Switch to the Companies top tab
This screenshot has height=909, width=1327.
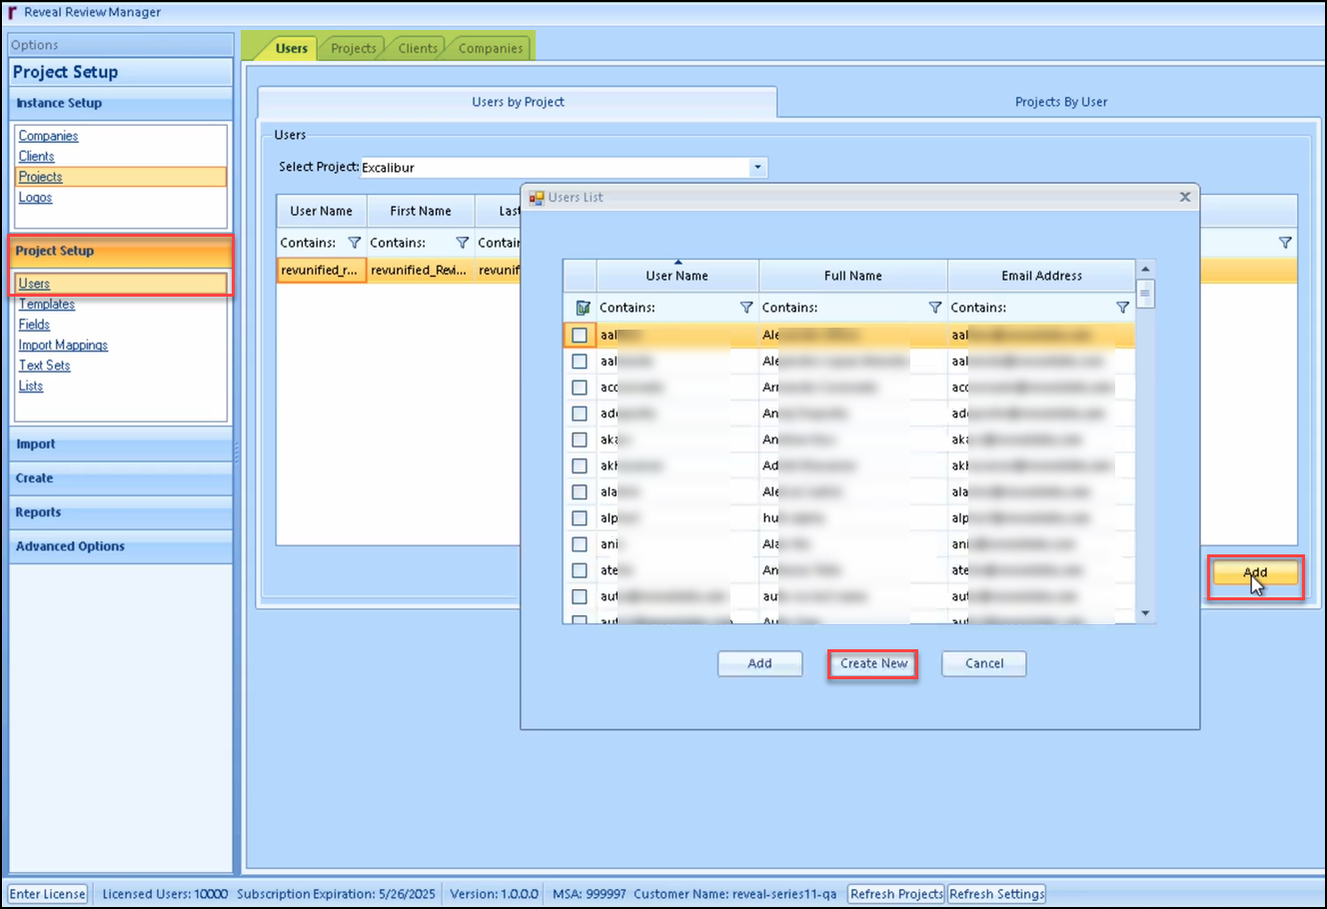490,48
